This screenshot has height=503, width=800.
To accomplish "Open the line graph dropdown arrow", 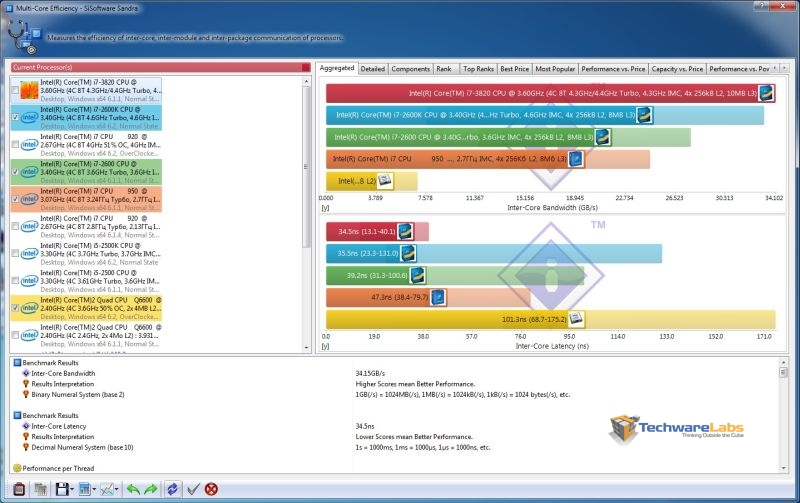I will click(117, 490).
